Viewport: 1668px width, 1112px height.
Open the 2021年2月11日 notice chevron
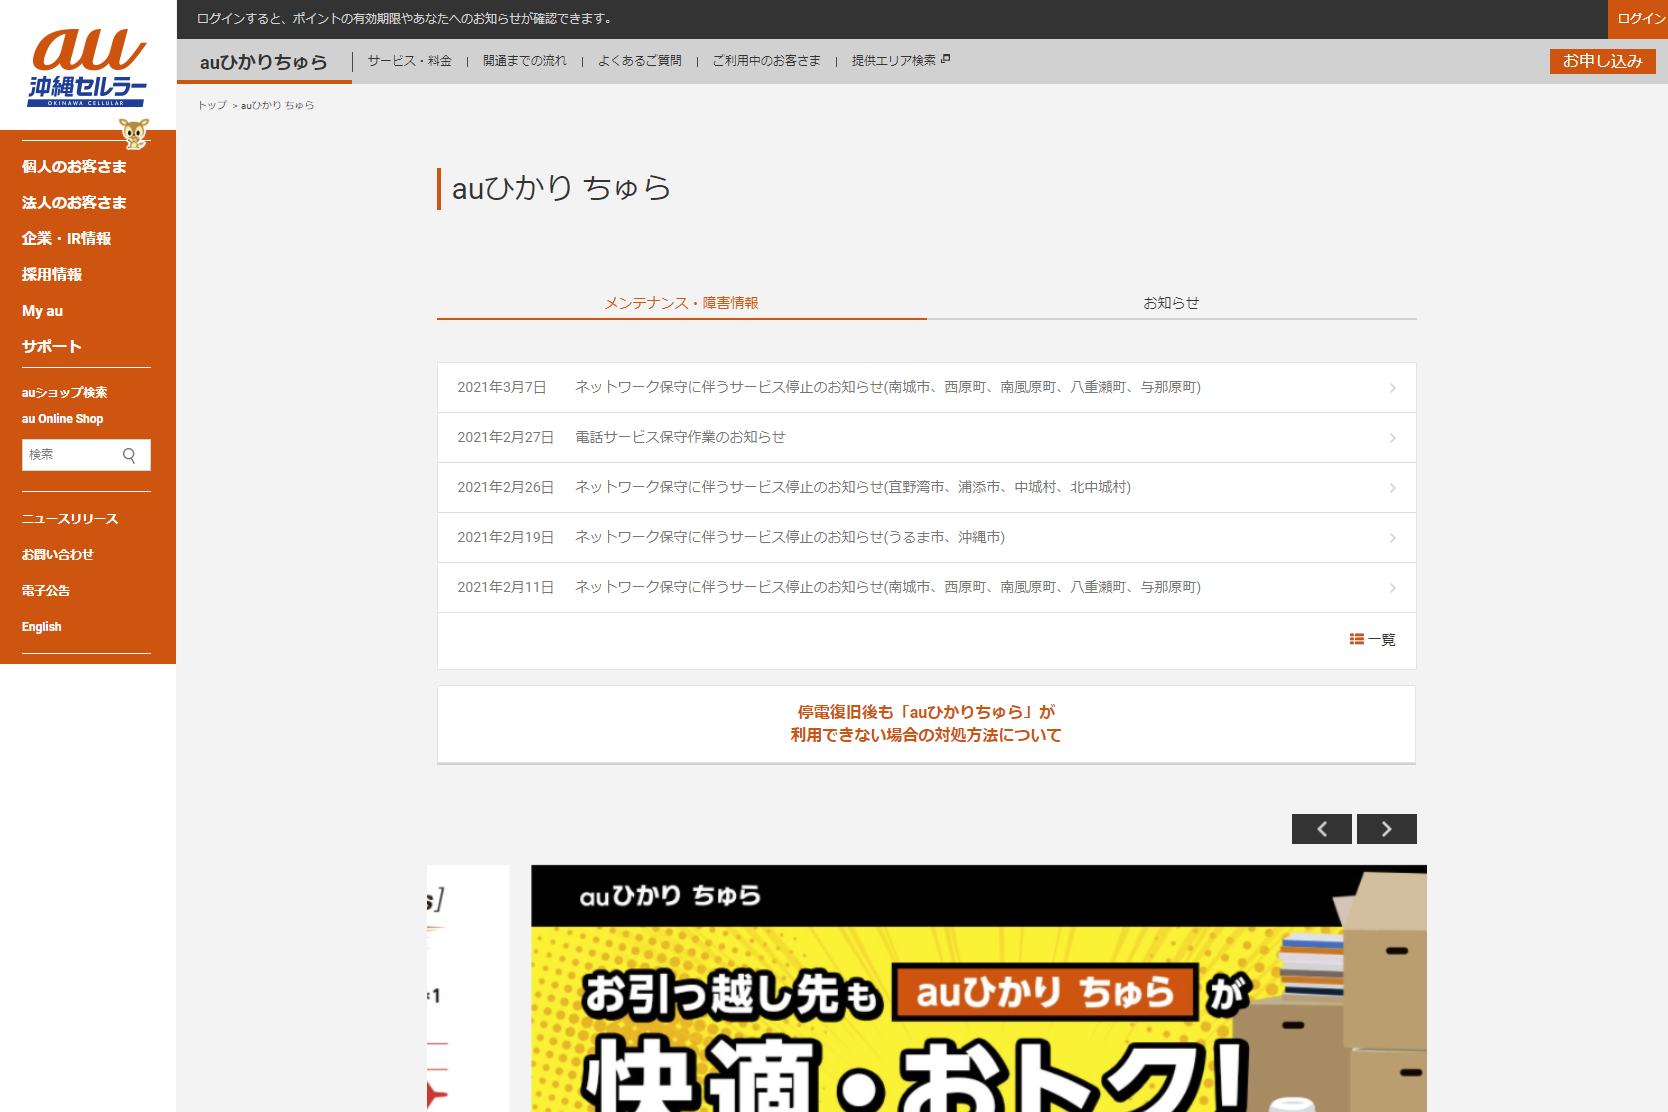(x=1392, y=588)
